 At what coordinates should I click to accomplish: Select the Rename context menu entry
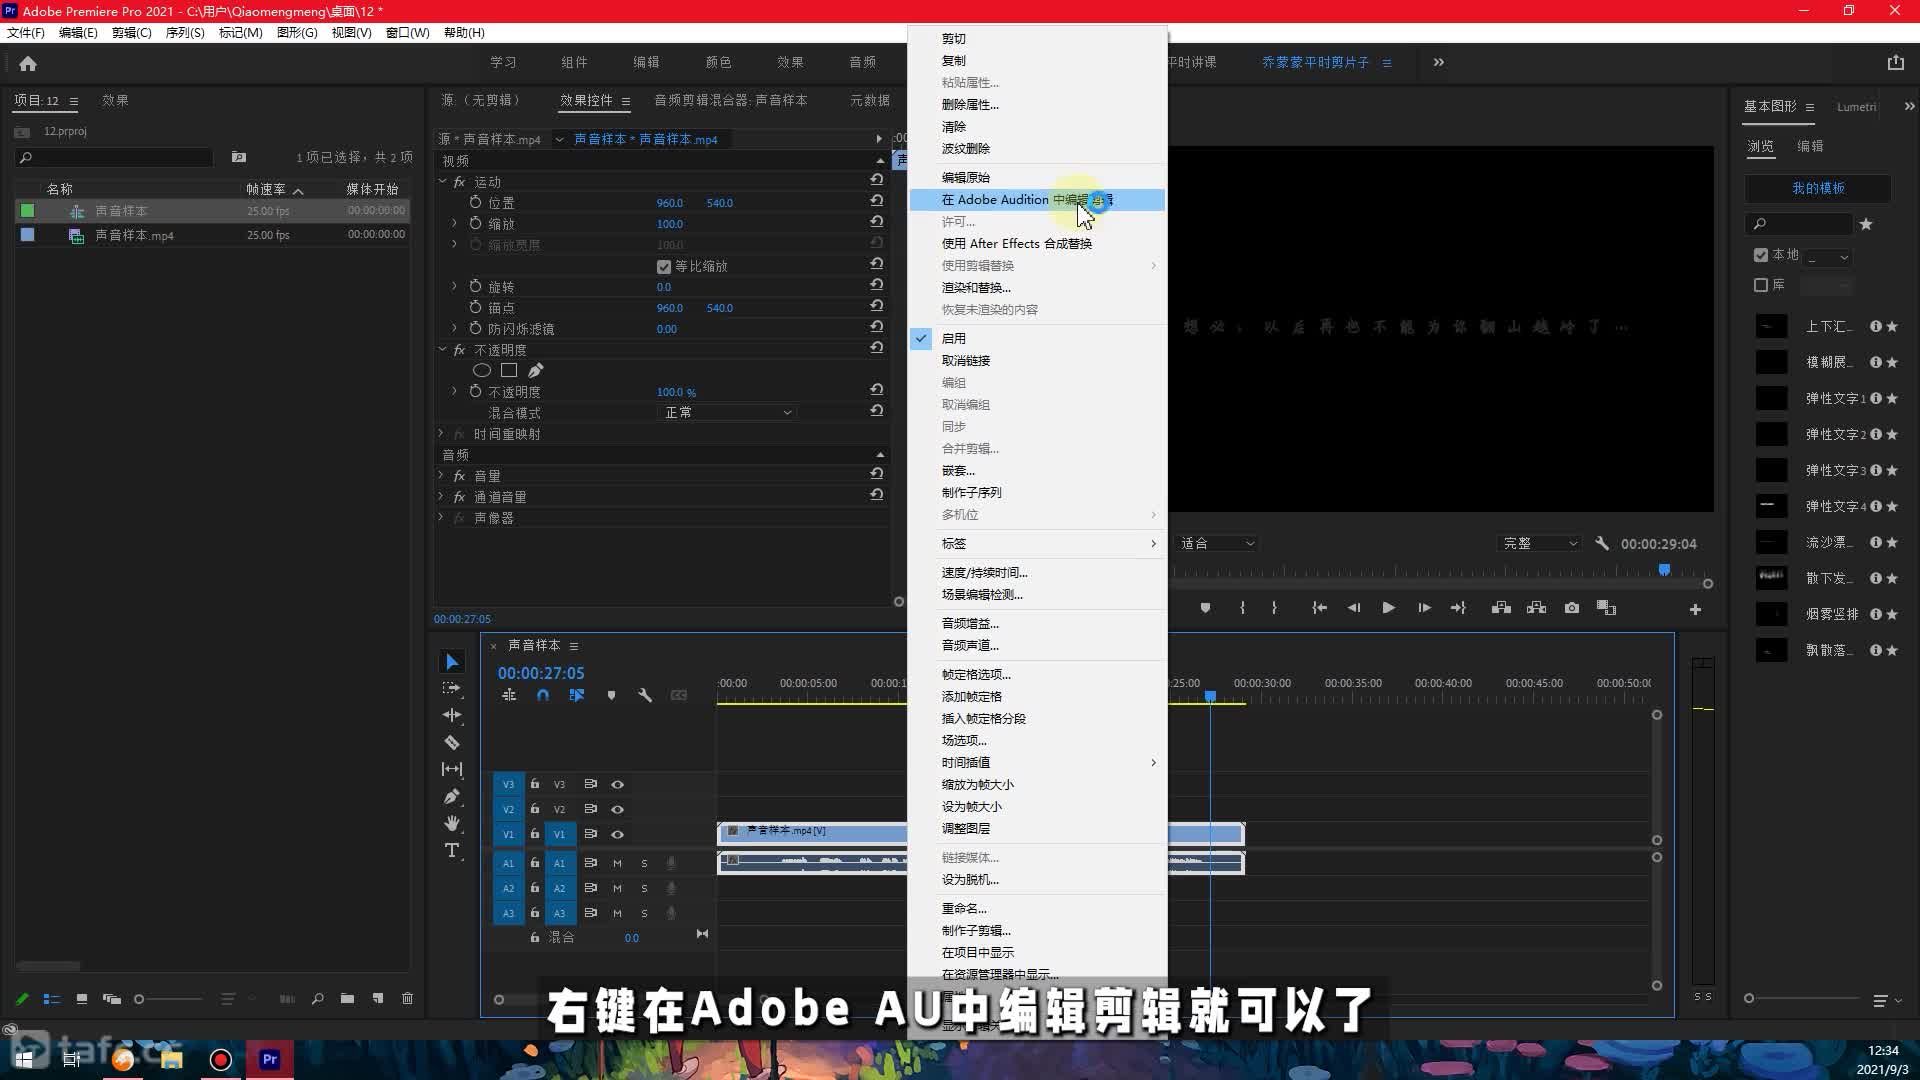pos(1037,909)
